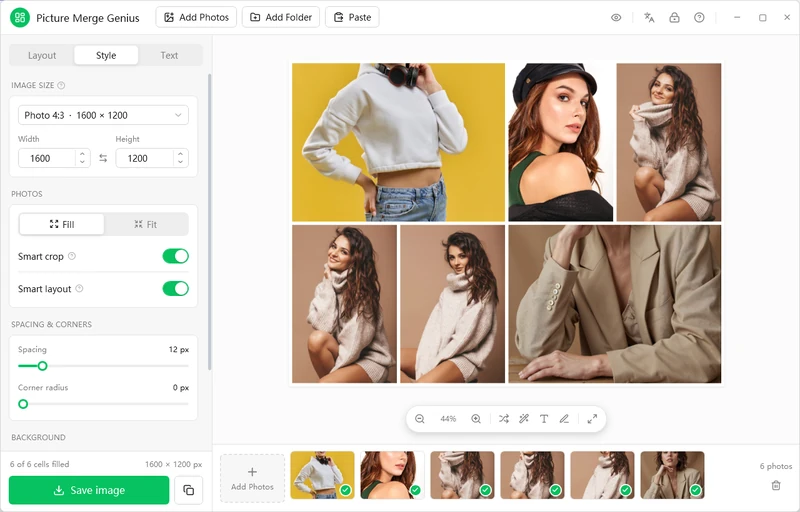Switch to the Style tab
This screenshot has height=512, width=800.
106,55
